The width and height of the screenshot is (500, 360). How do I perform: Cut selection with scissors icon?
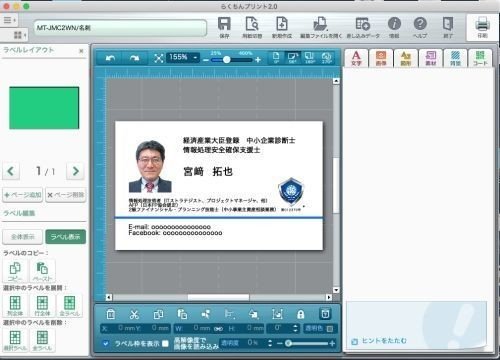click(x=134, y=314)
